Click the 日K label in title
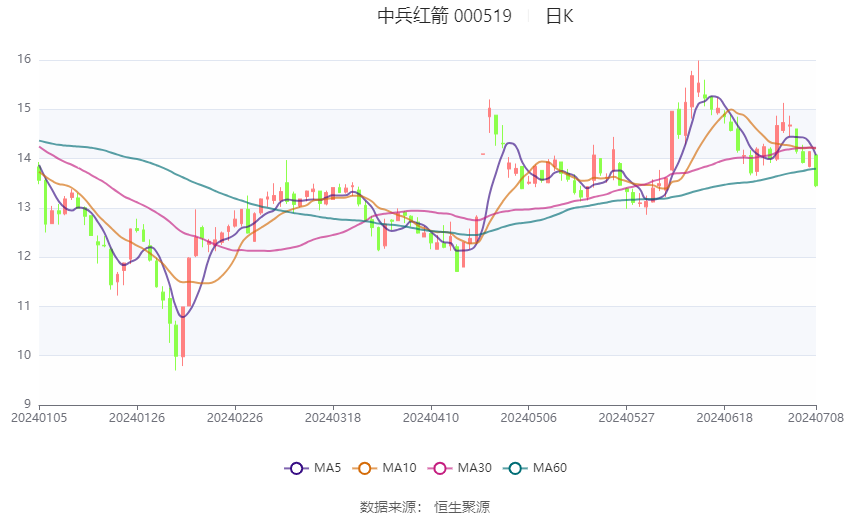Image resolution: width=850 pixels, height=517 pixels. point(559,16)
